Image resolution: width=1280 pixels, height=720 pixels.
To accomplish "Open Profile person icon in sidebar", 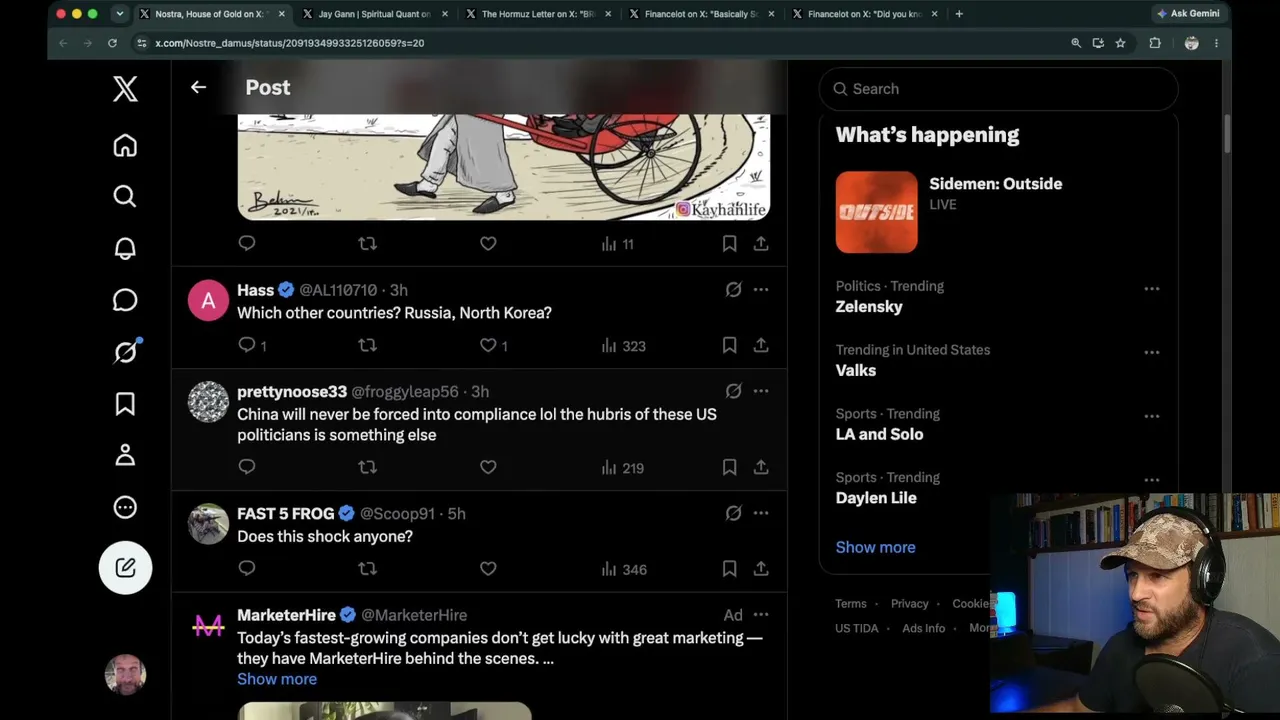I will click(125, 455).
